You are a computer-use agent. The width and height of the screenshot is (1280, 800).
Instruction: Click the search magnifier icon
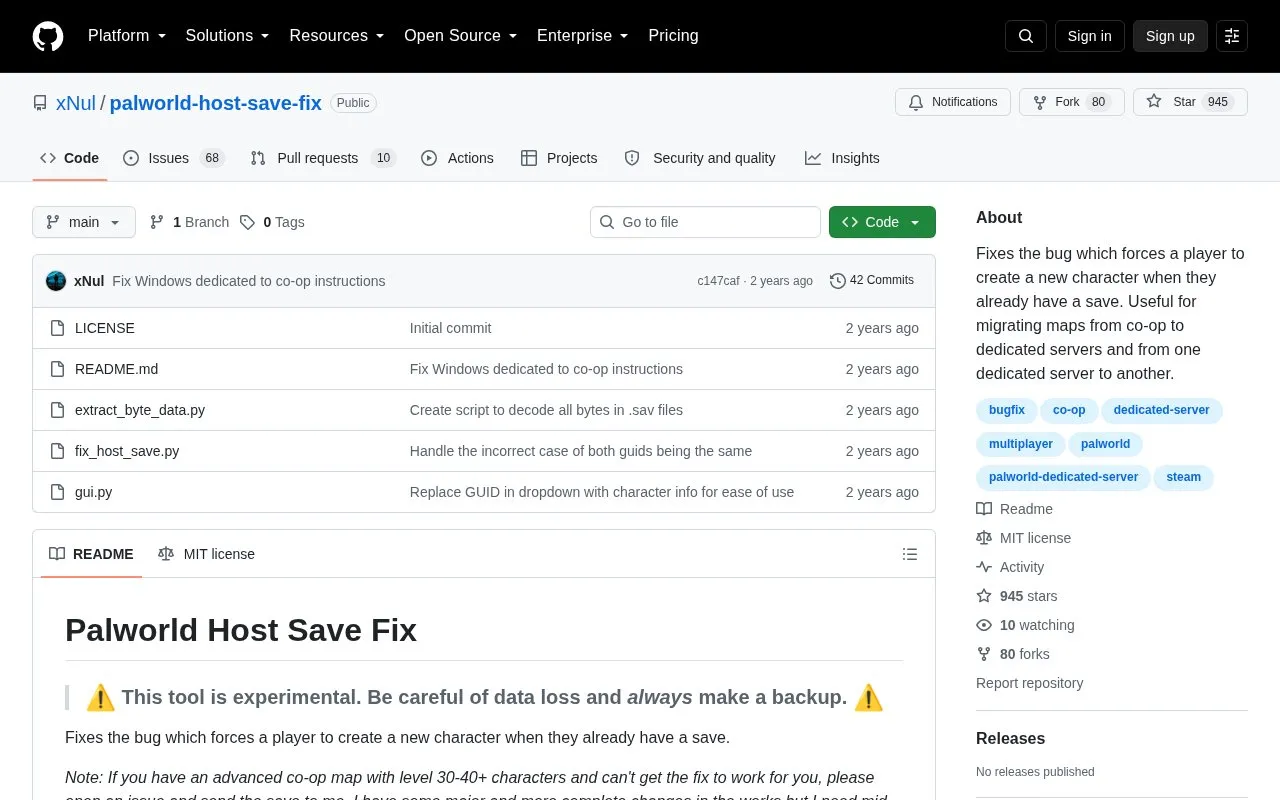pyautogui.click(x=1026, y=36)
